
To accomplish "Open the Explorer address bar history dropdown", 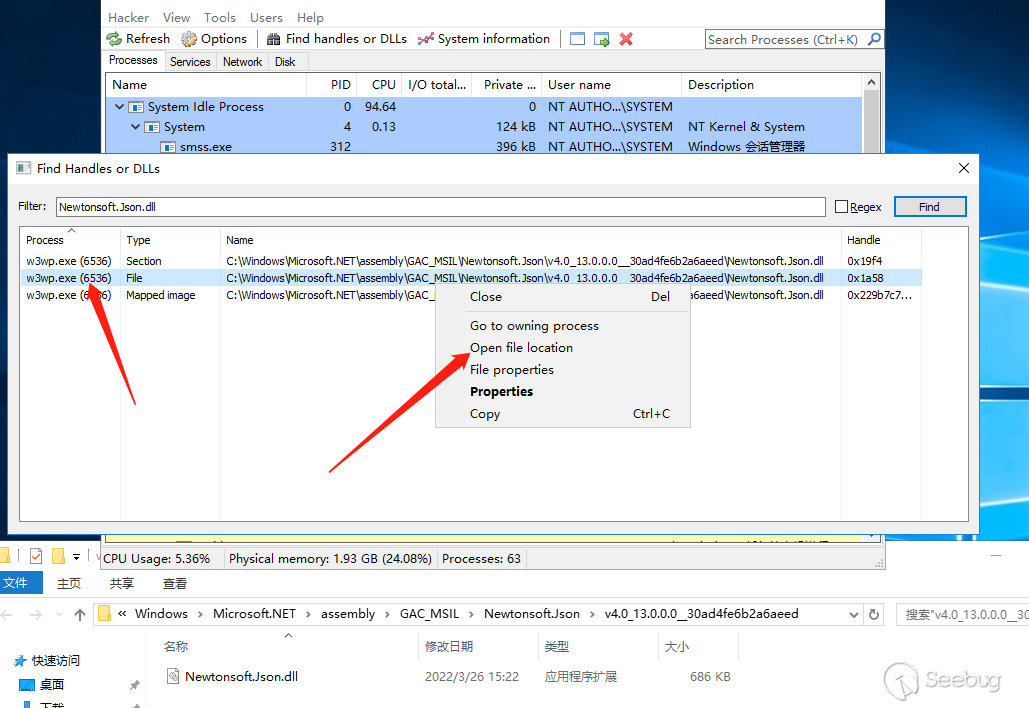I will click(853, 614).
